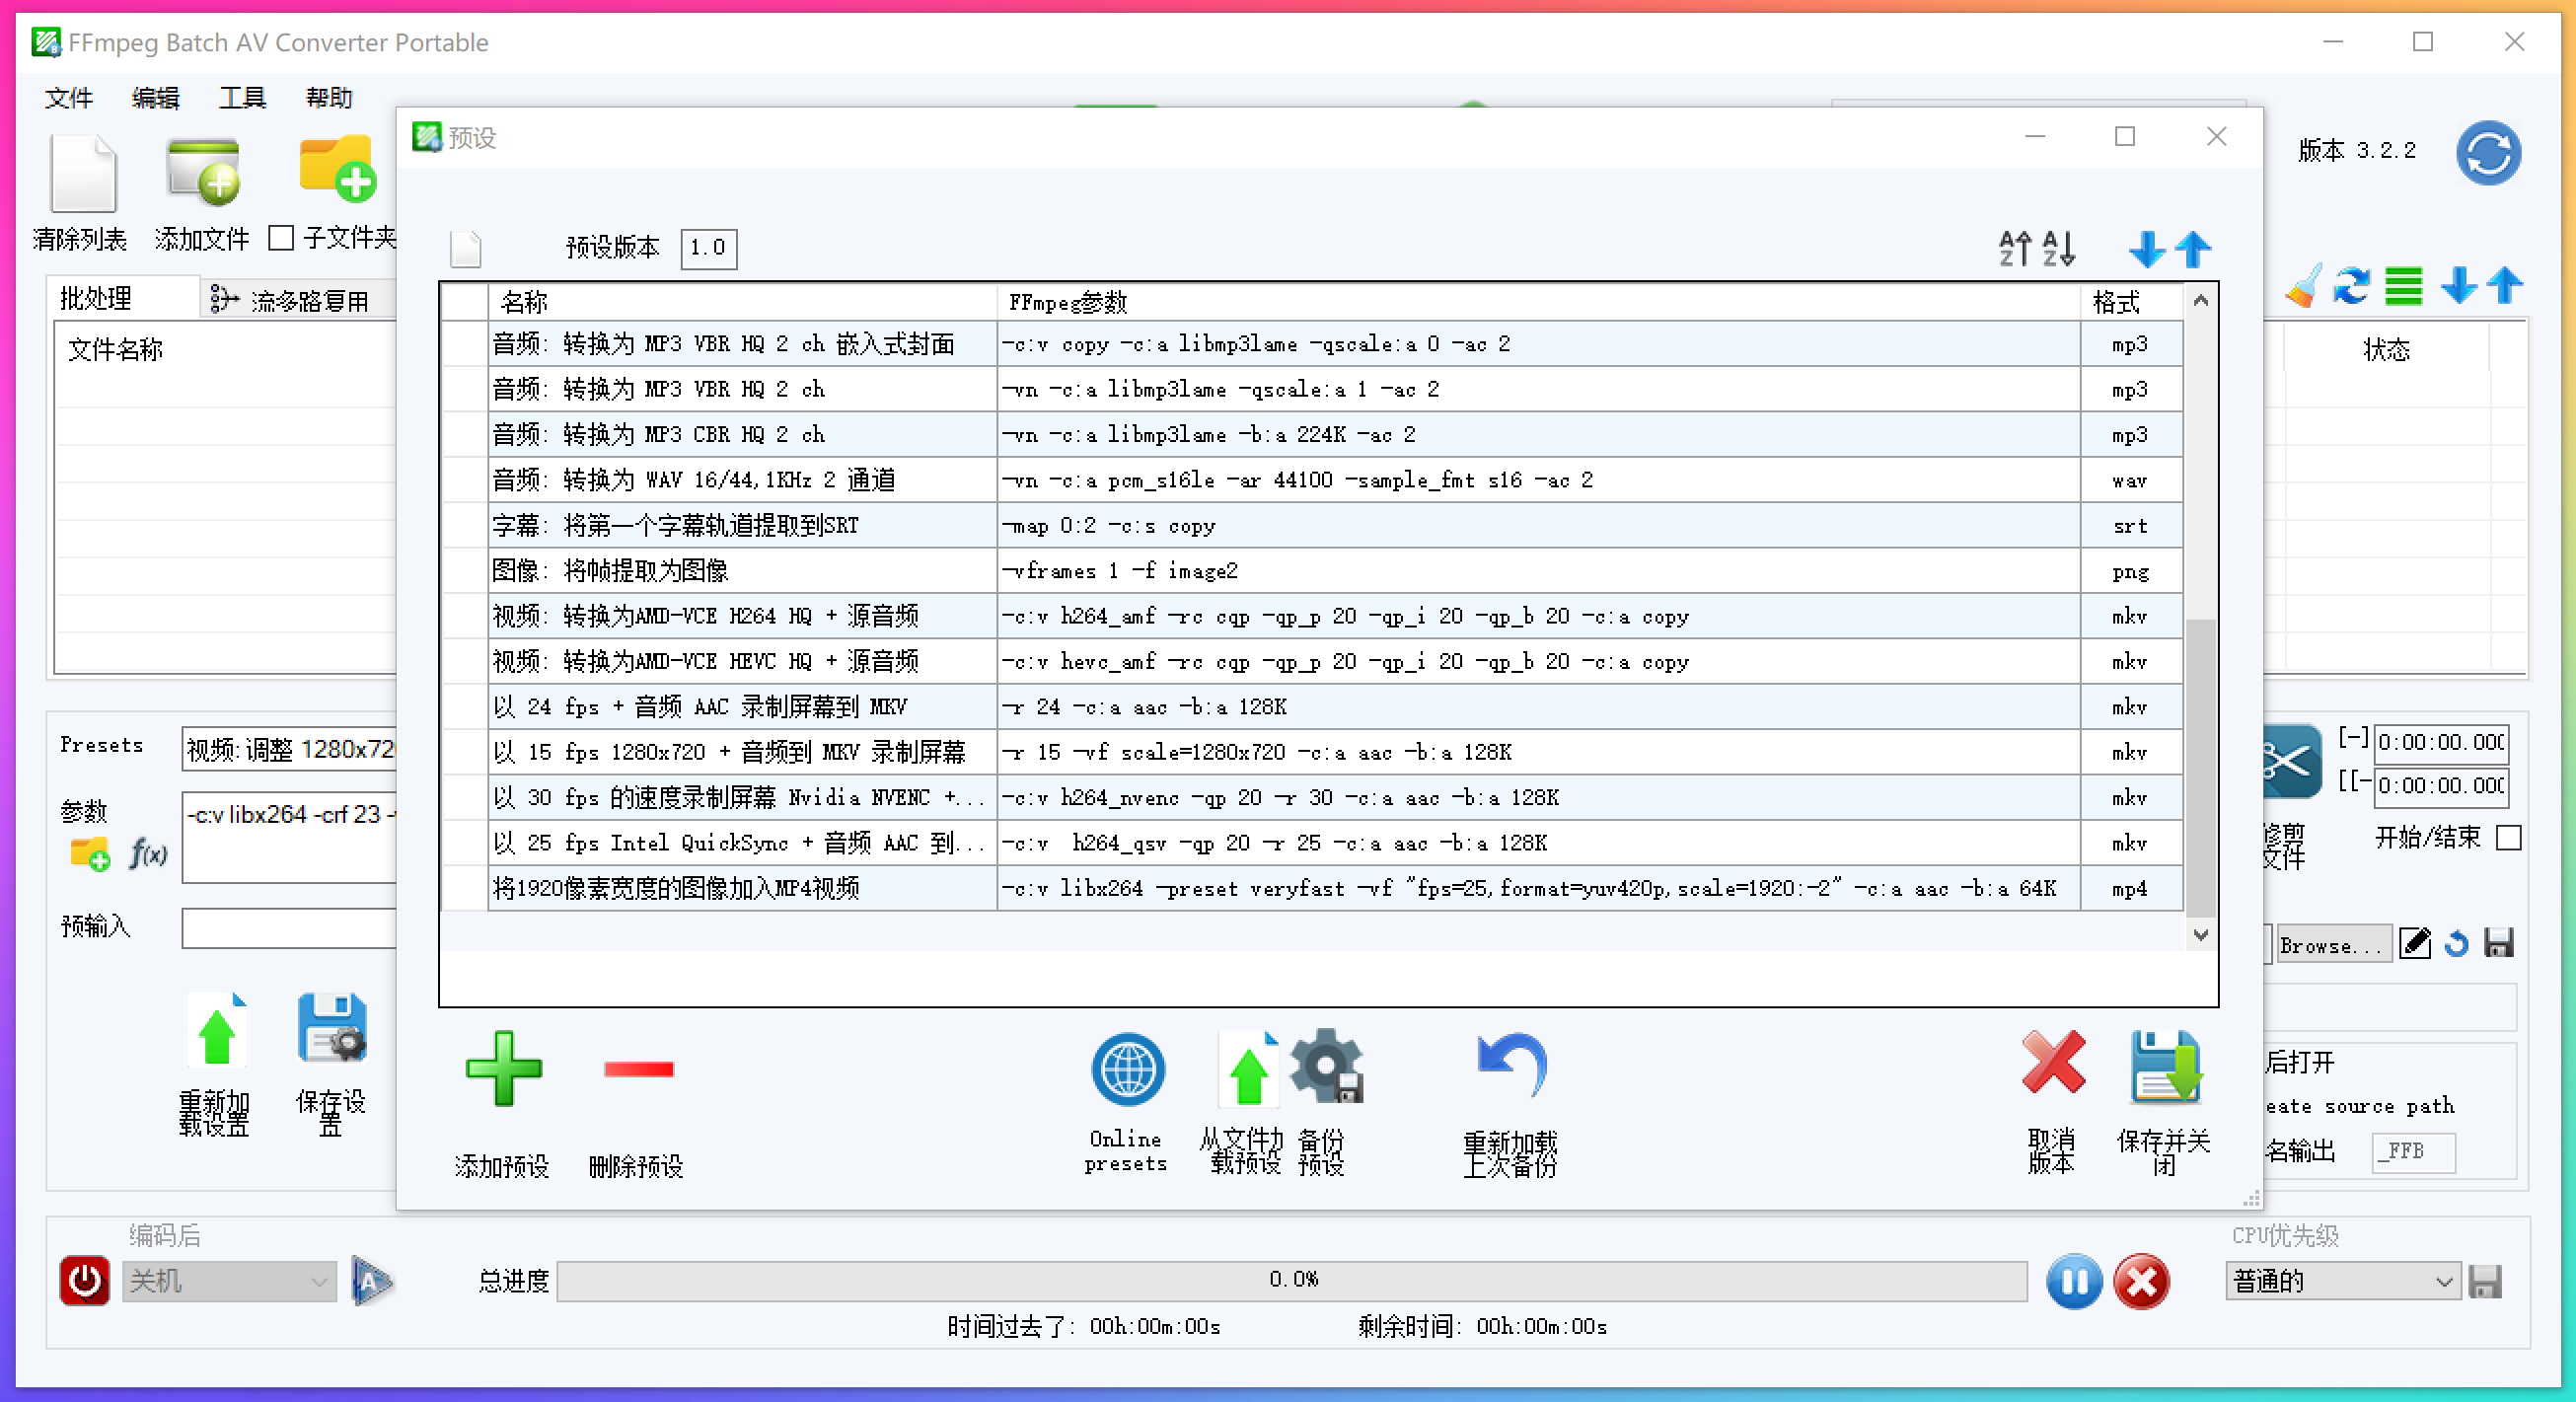This screenshot has width=2576, height=1402.
Task: Click the red X cancel icon in presets
Action: coord(2052,1063)
